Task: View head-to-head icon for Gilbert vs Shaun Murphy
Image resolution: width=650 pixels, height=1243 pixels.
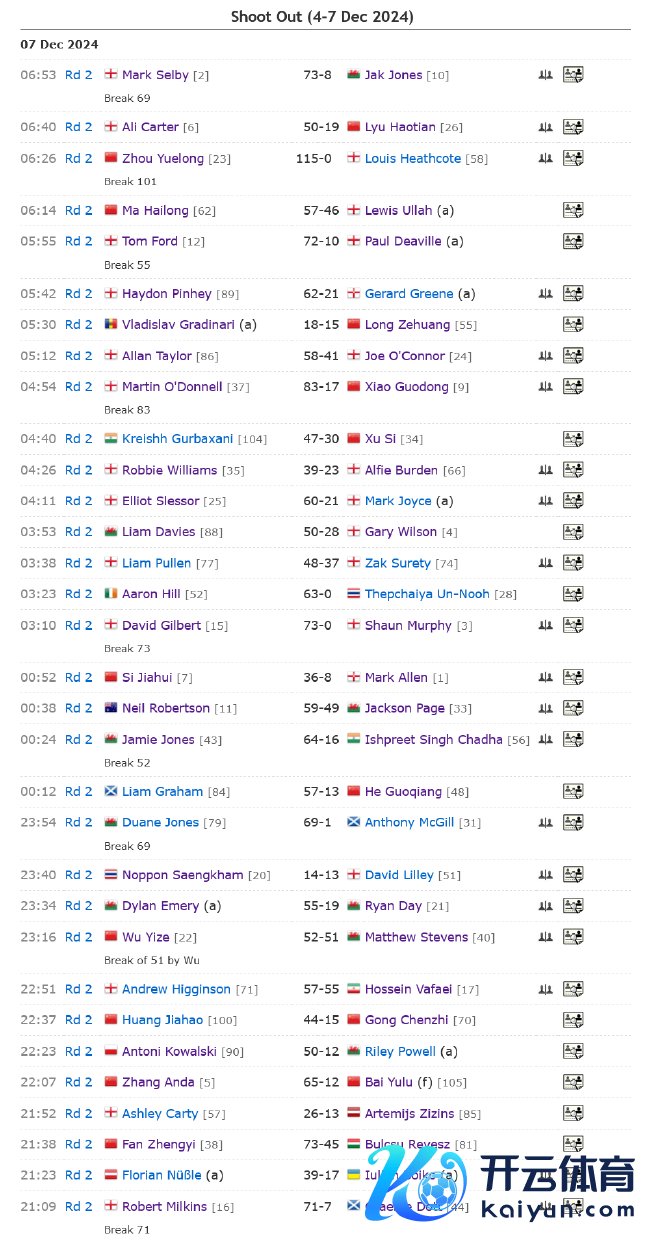Action: [x=545, y=625]
